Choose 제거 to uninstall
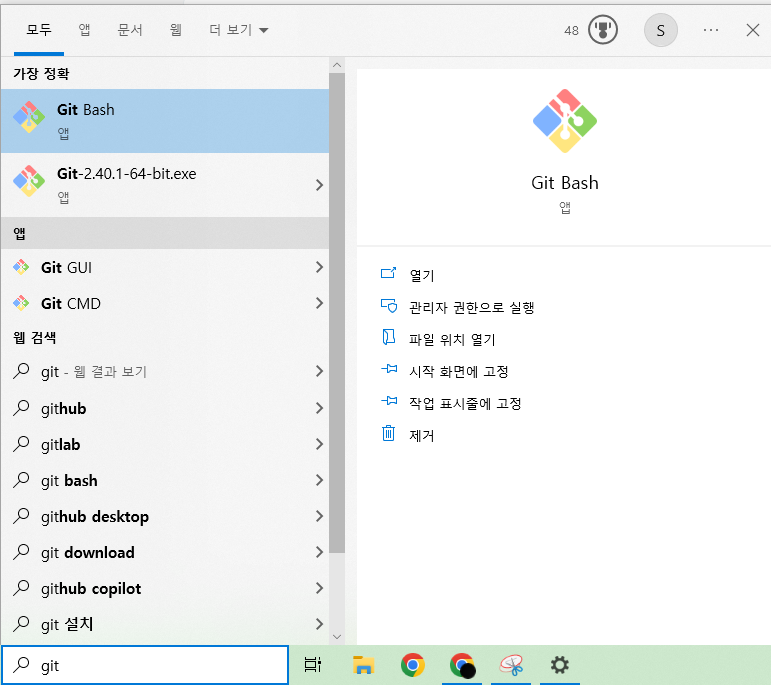The image size is (771, 685). click(422, 436)
